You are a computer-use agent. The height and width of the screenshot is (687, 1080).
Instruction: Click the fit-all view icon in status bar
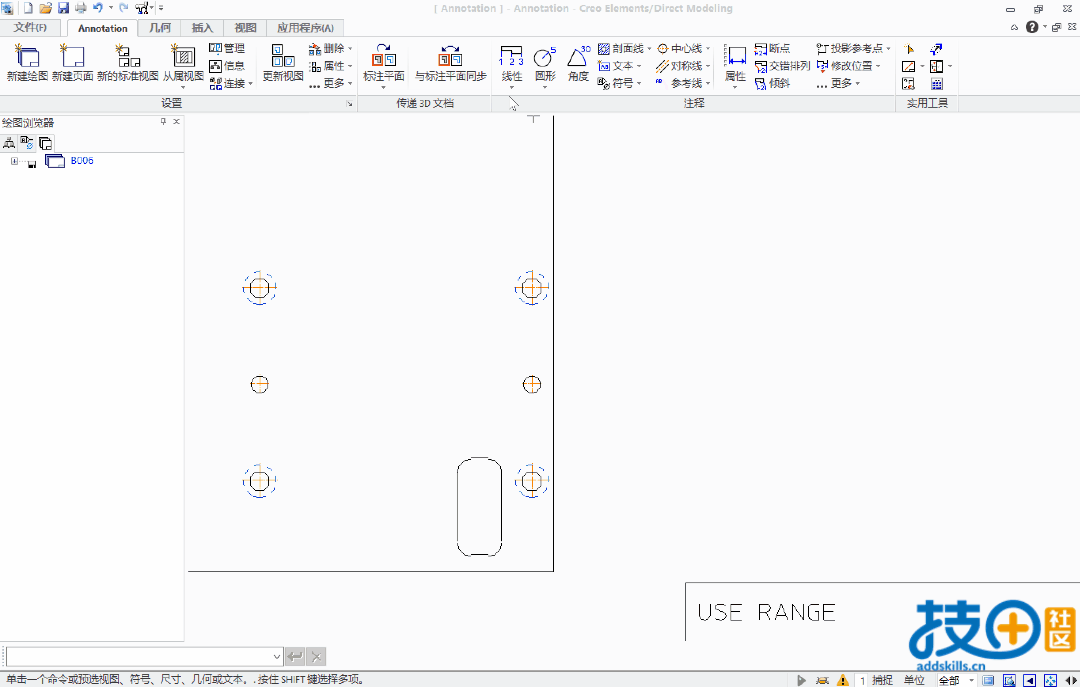pyautogui.click(x=1050, y=680)
